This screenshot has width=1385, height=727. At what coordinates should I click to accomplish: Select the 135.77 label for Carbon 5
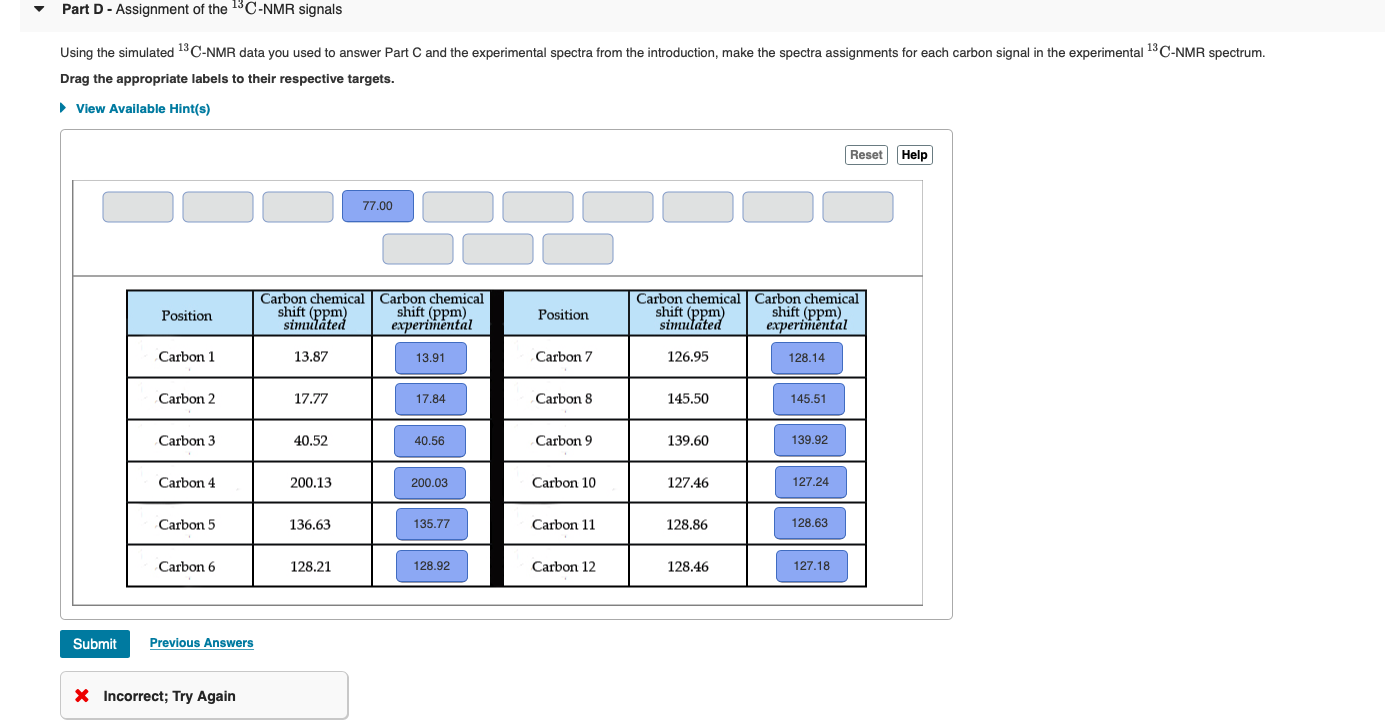click(x=432, y=524)
